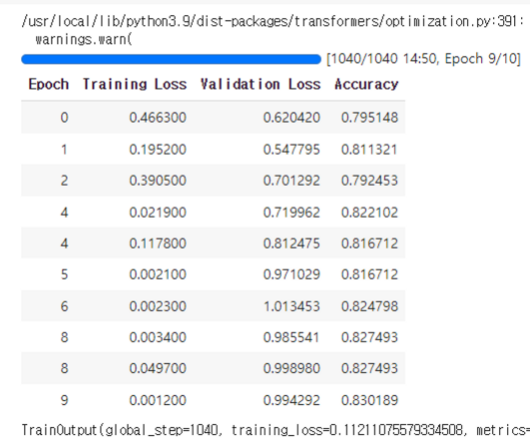The height and width of the screenshot is (442, 530).
Task: Click the warnings.warn( line
Action: tap(84, 40)
